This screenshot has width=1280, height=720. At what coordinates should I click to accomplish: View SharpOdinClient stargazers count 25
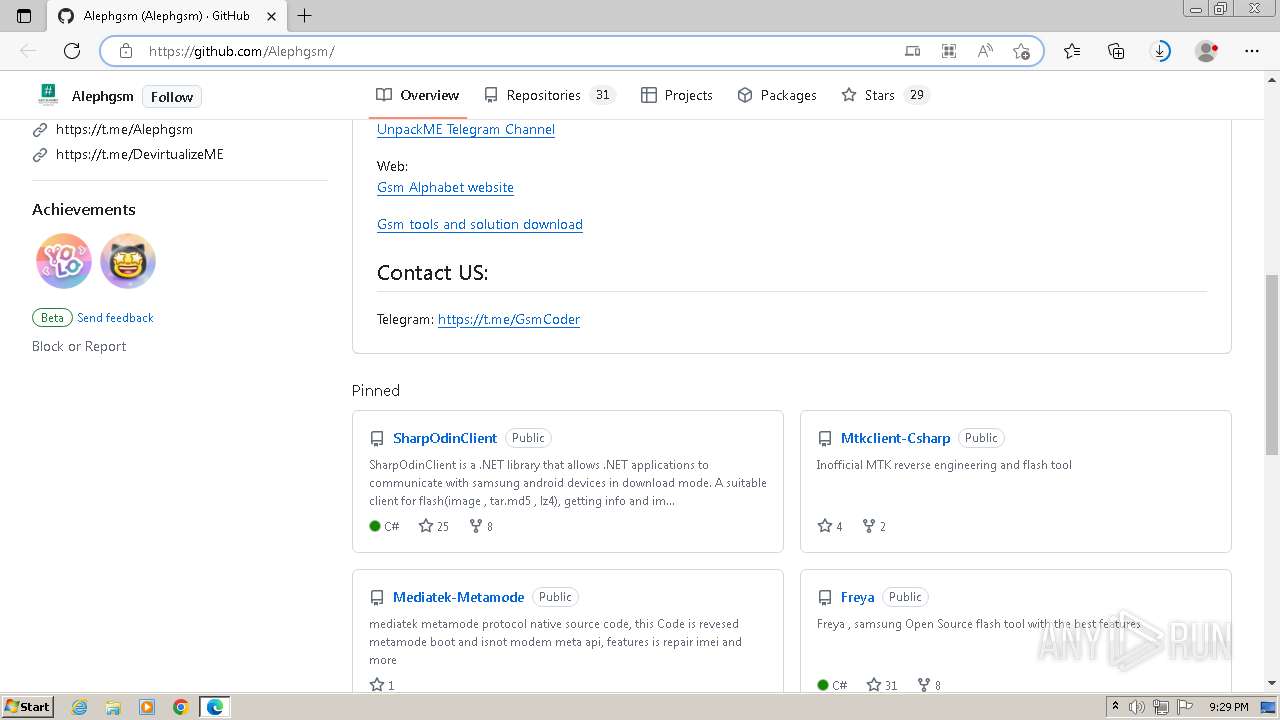[434, 526]
